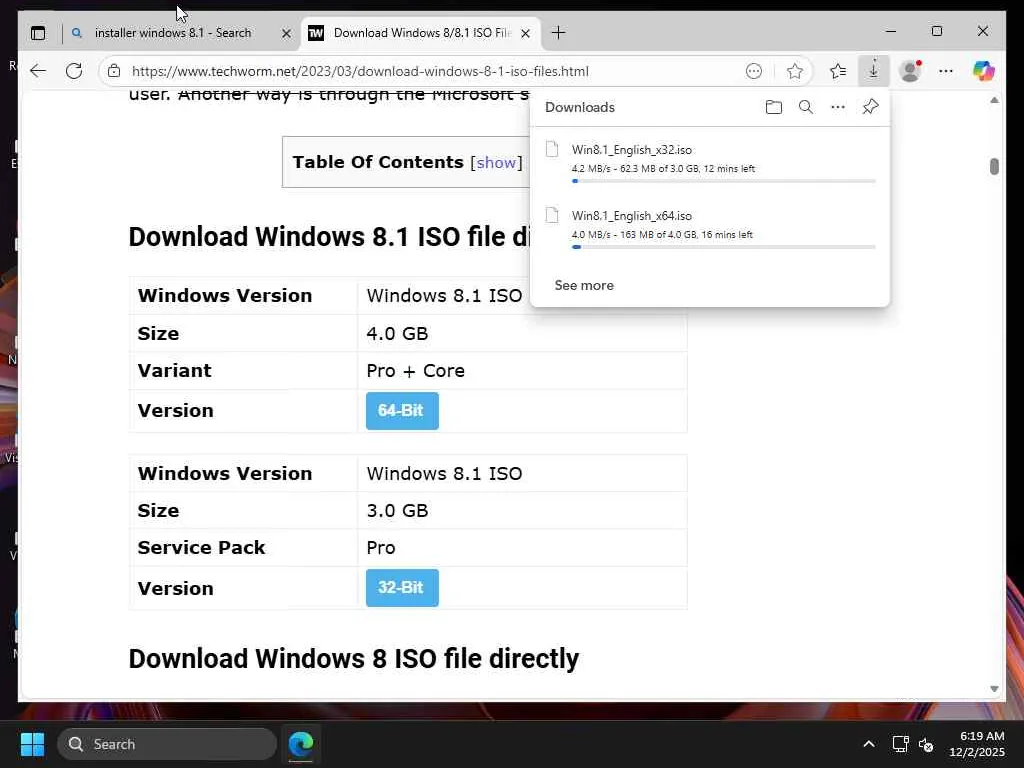The image size is (1024, 768).
Task: Click the scrollbar up arrow
Action: click(x=994, y=100)
